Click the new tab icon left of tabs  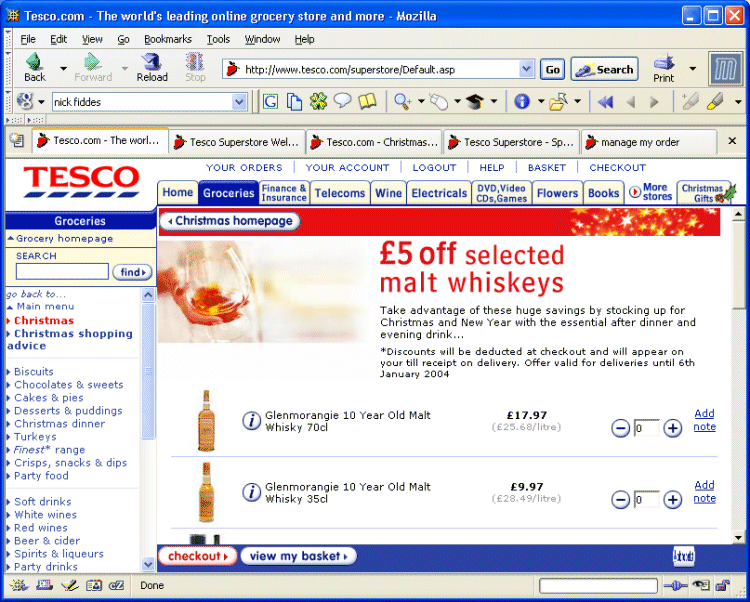[17, 141]
